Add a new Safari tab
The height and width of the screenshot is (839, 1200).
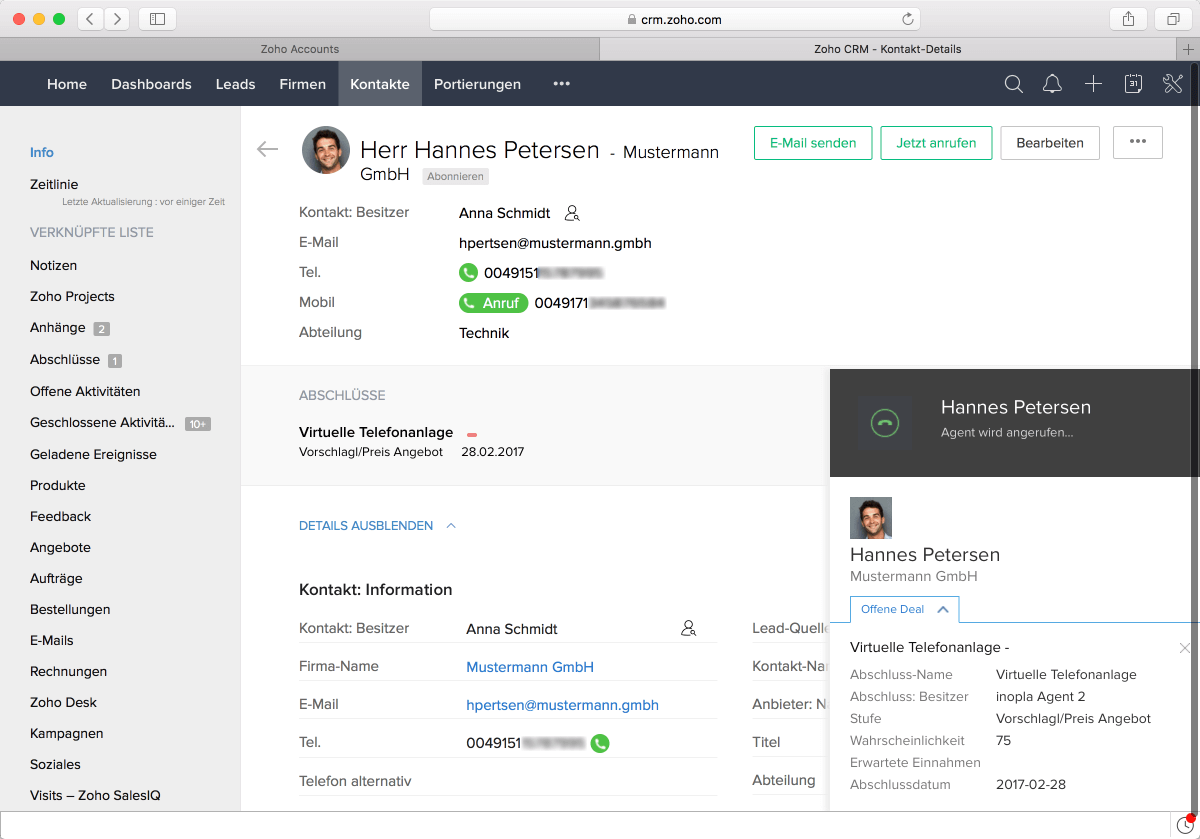coord(1188,49)
